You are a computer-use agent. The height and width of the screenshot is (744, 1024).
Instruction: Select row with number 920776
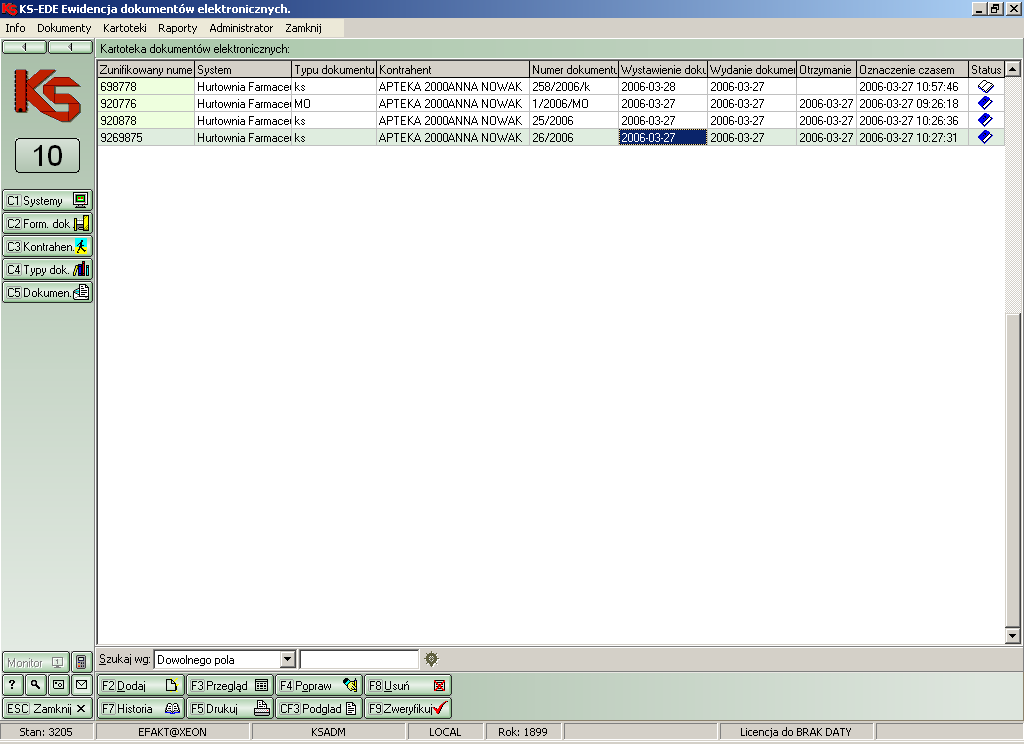point(551,103)
